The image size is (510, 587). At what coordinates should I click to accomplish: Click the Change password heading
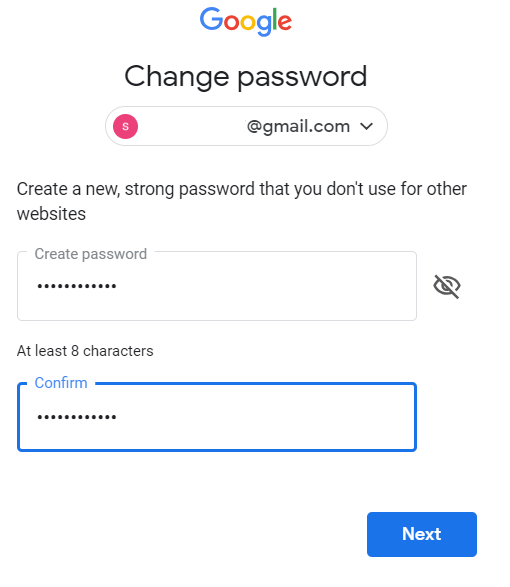tap(246, 77)
